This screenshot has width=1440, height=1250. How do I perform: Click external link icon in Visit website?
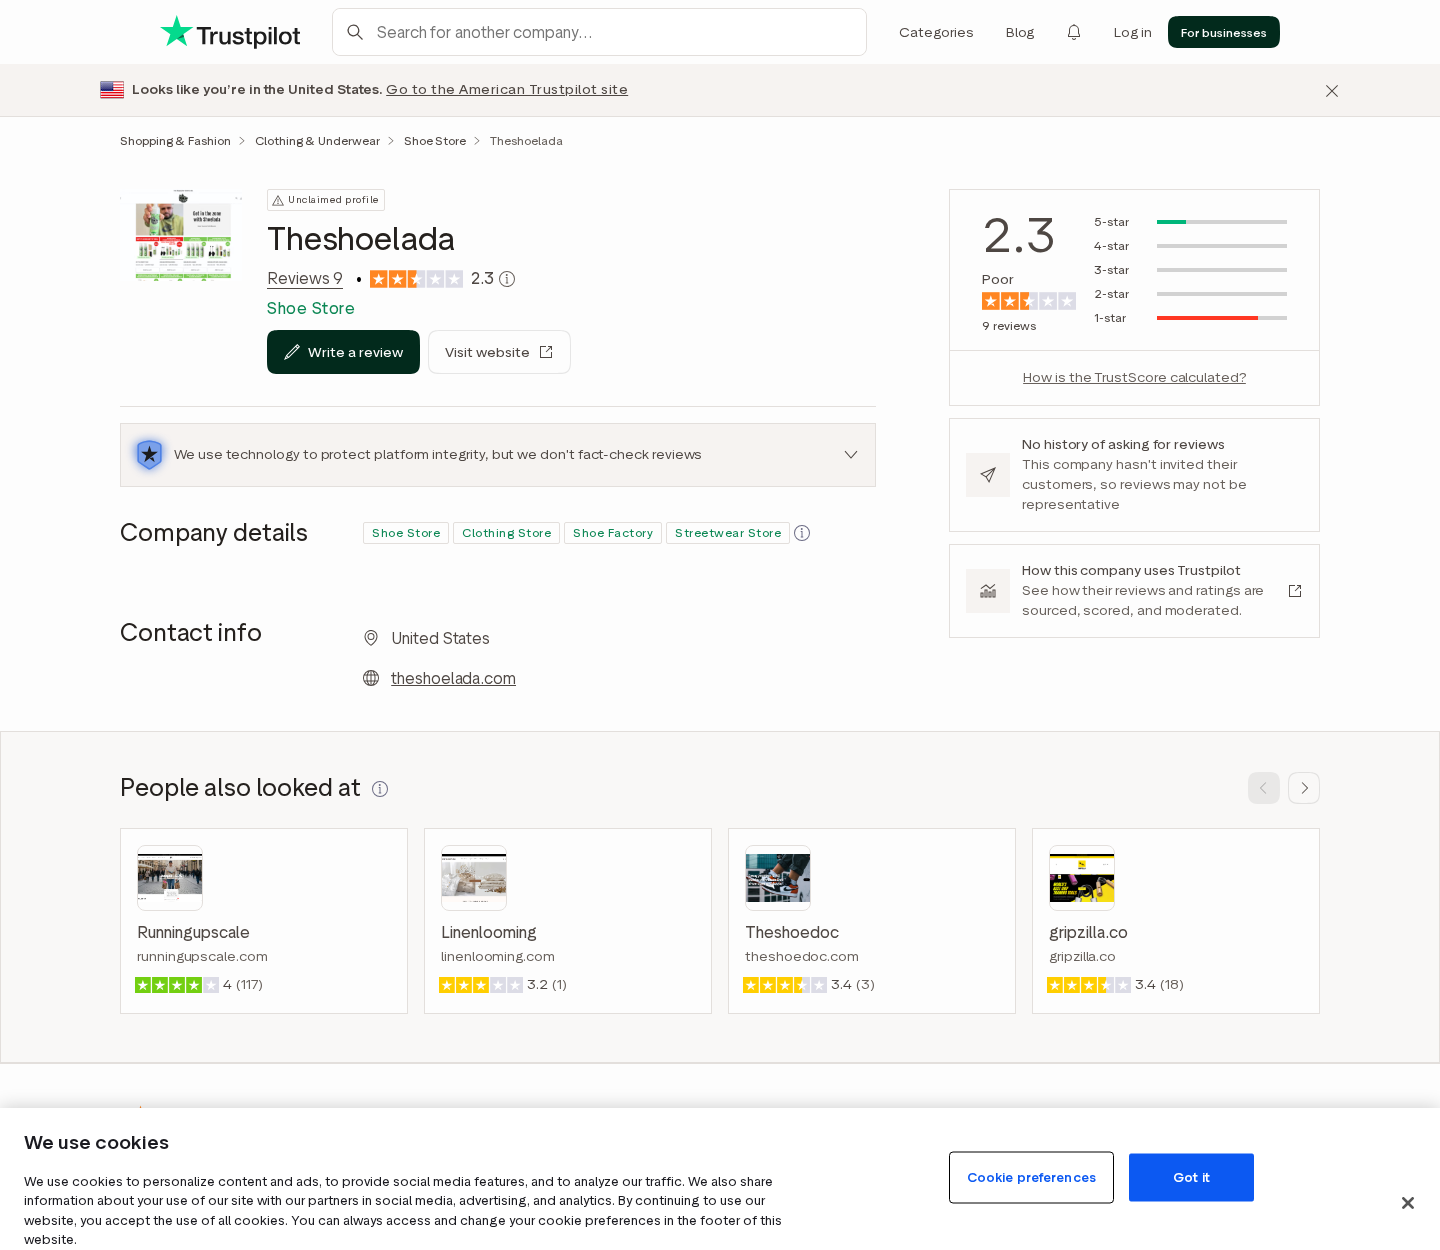(546, 352)
